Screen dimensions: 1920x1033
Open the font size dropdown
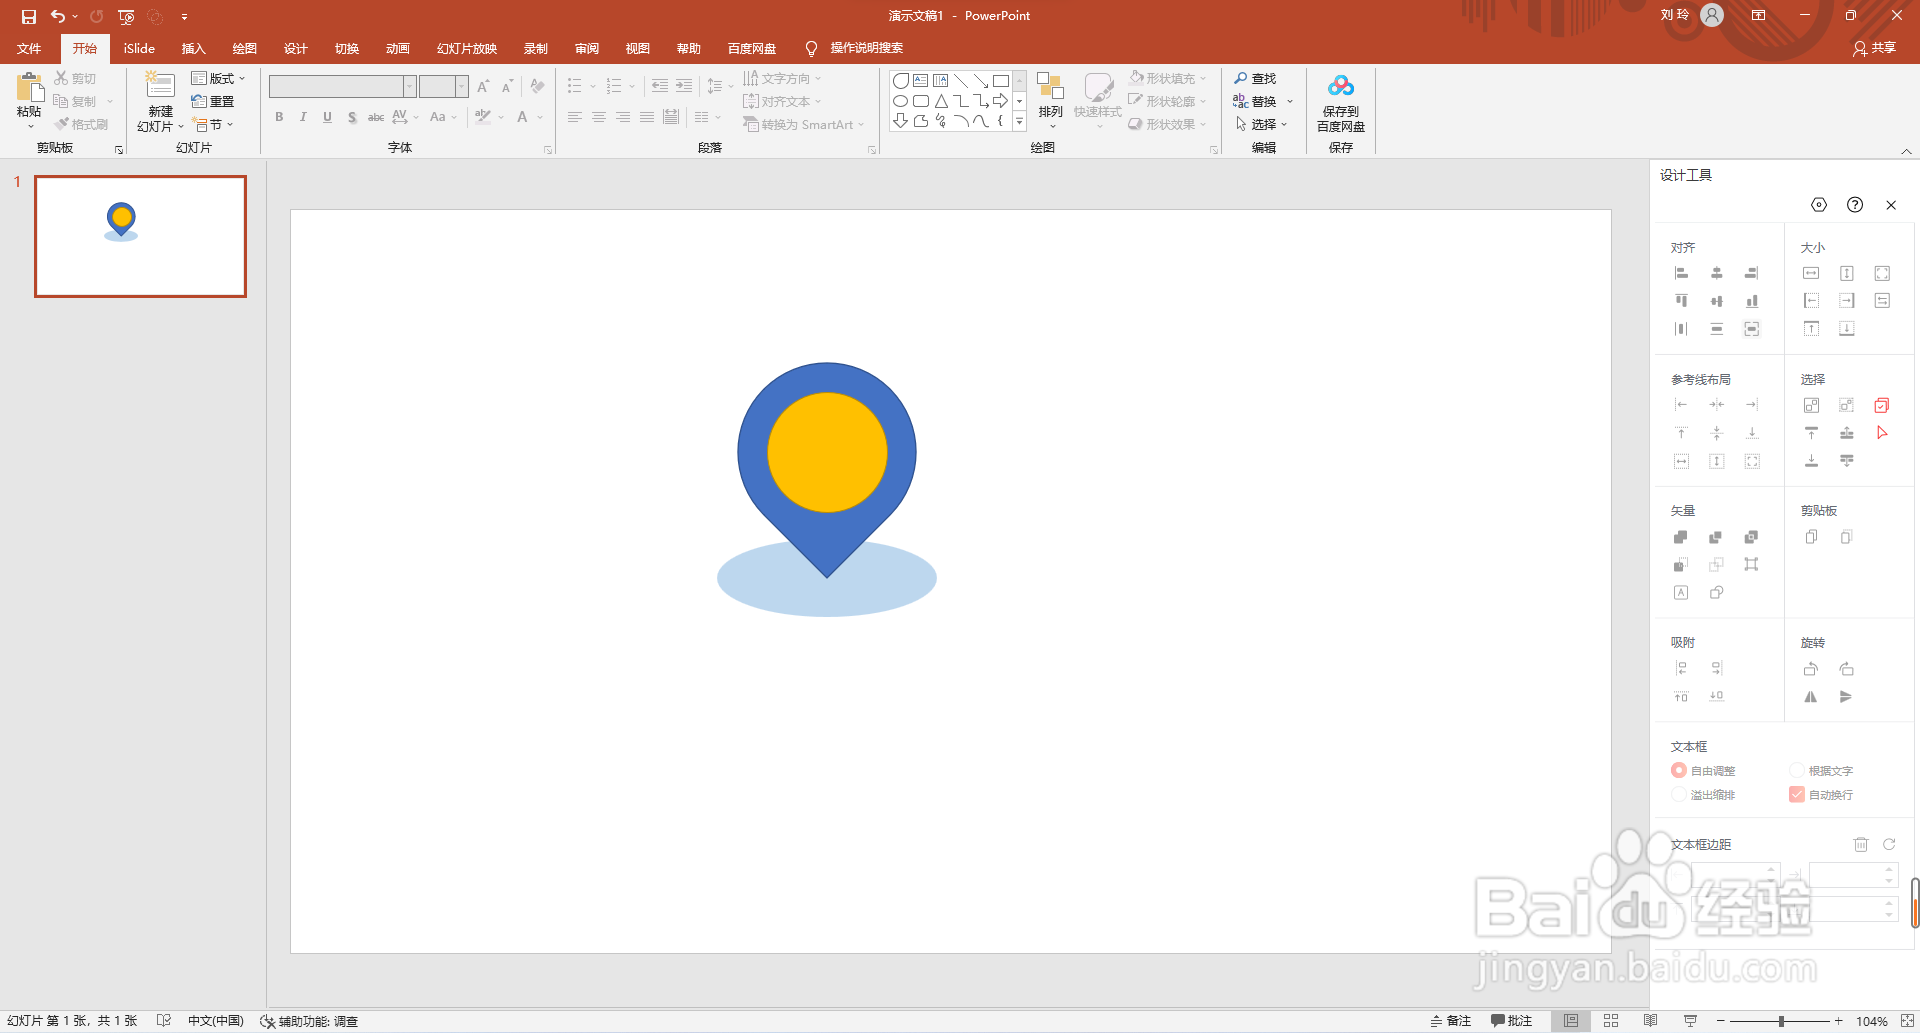point(461,87)
